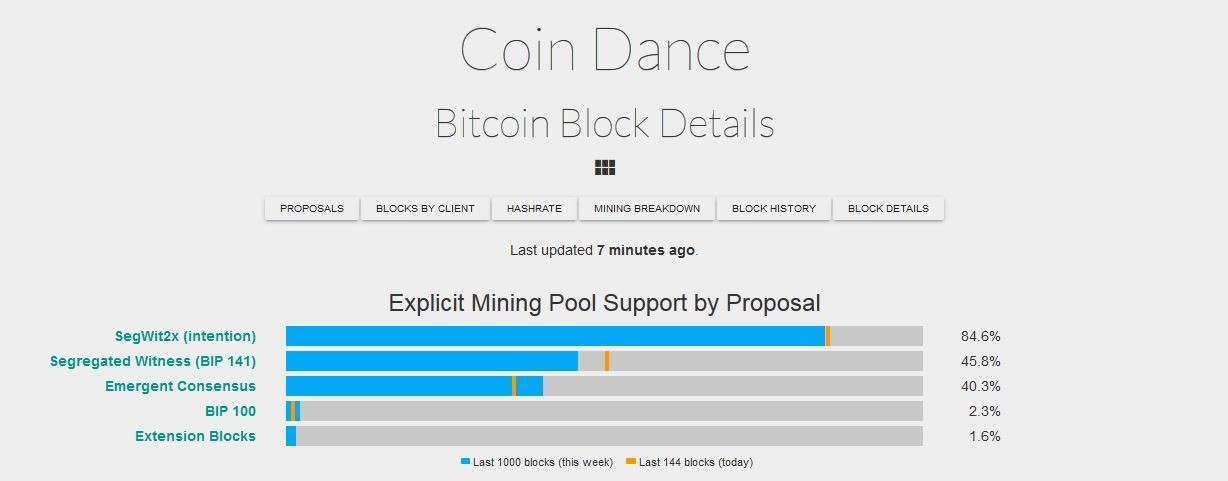The width and height of the screenshot is (1228, 481).
Task: Click the Emergent Consensus blue bar
Action: pos(414,386)
